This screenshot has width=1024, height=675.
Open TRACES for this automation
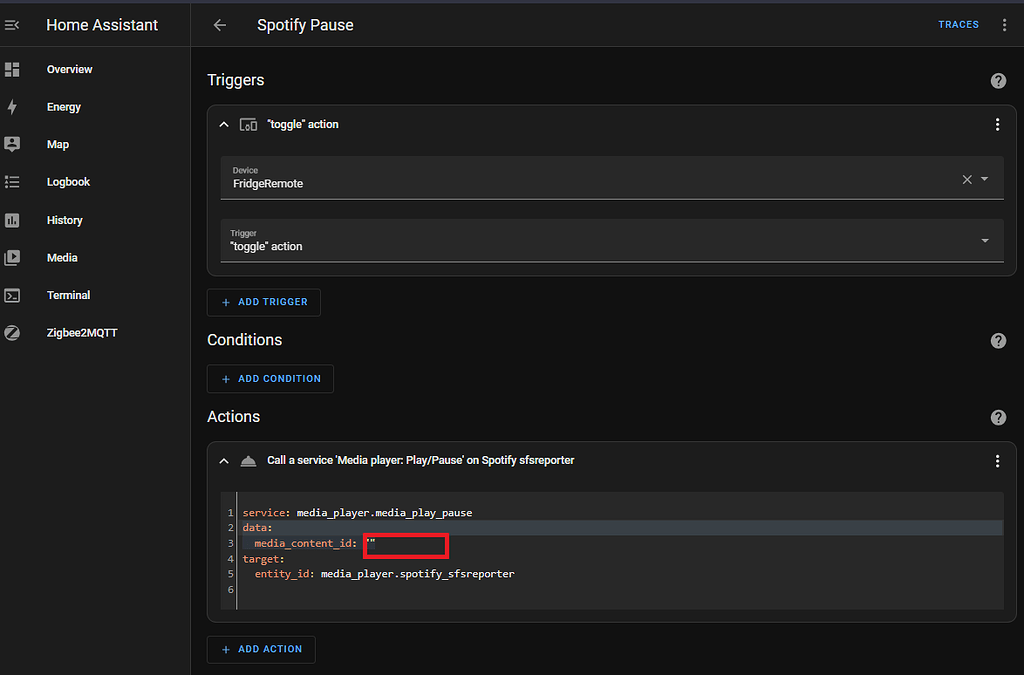coord(958,24)
